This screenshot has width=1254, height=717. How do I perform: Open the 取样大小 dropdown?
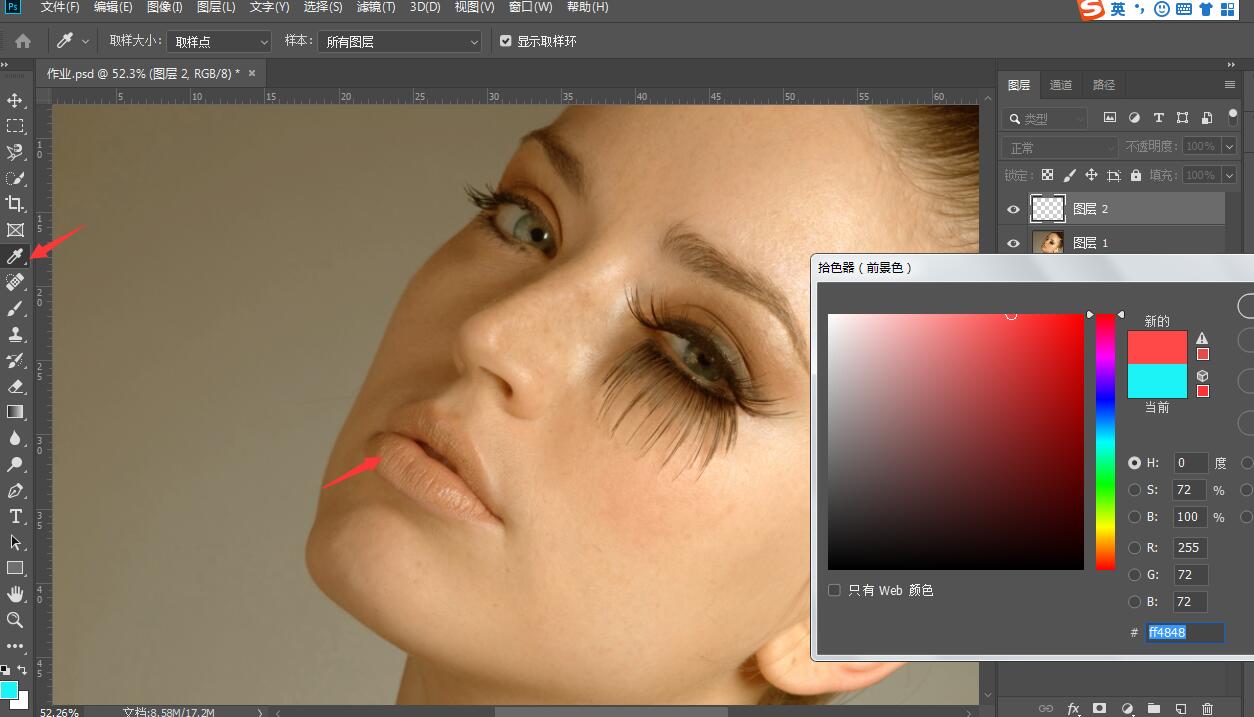tap(219, 41)
